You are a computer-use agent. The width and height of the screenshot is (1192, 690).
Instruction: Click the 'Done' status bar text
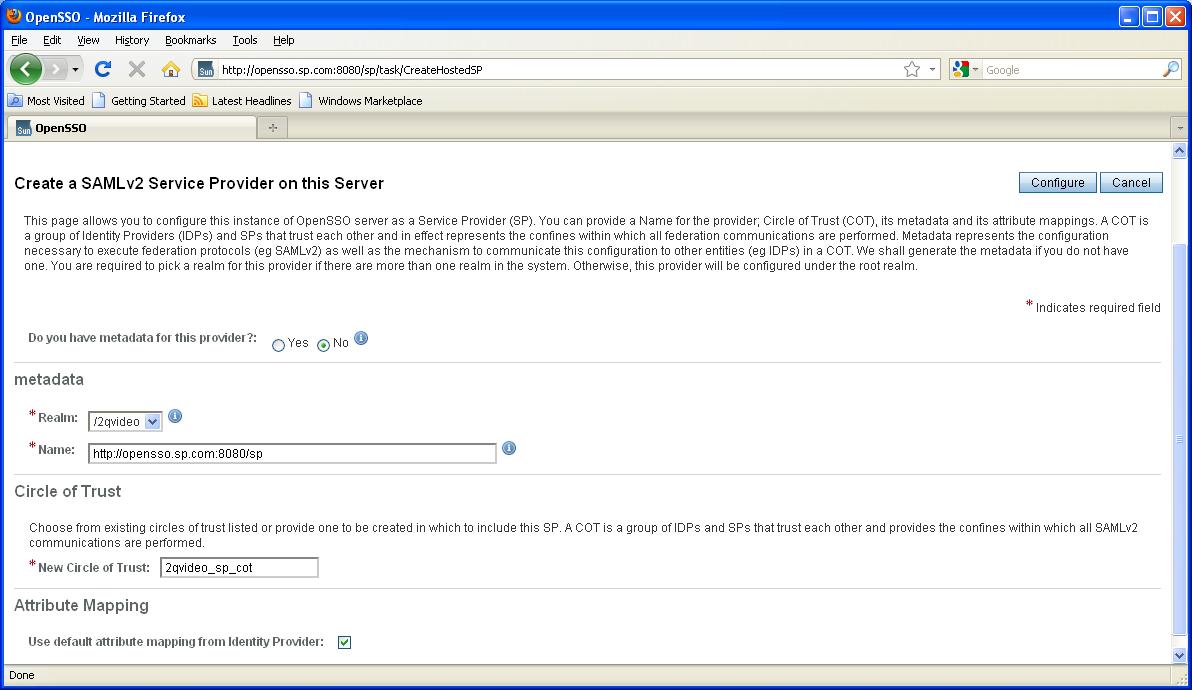[x=21, y=675]
